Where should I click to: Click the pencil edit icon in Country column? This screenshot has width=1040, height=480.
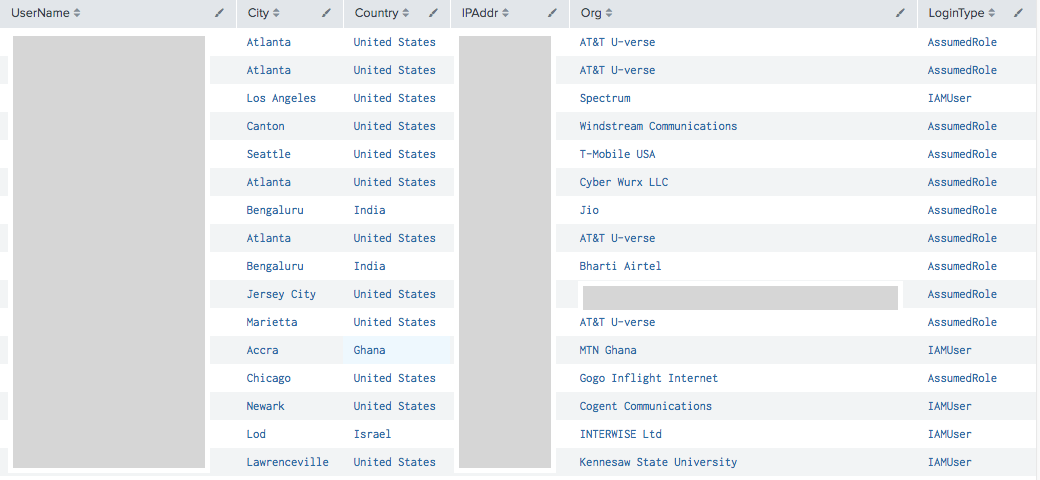[x=433, y=13]
